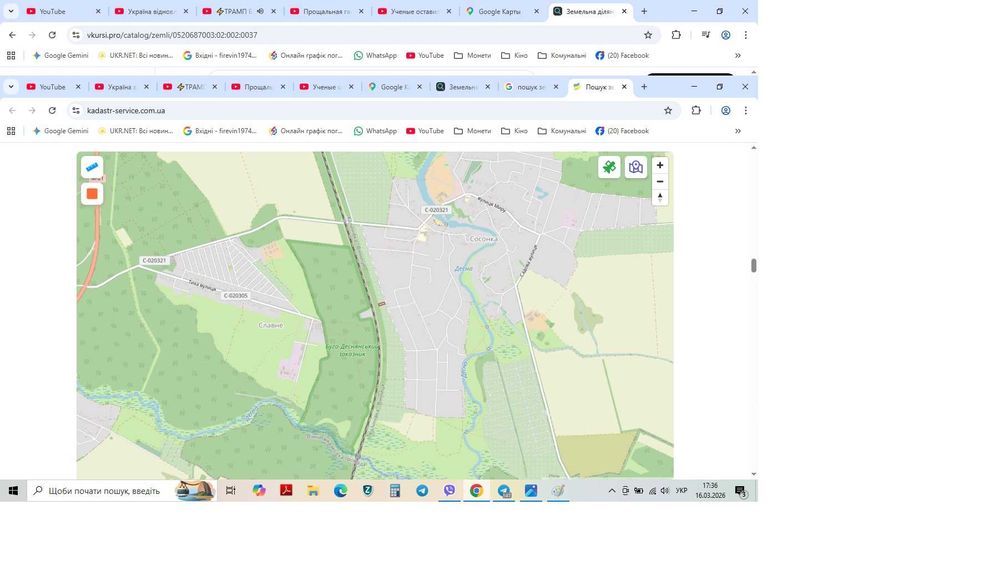Open WhatsApp bookmark in front window
This screenshot has height=575, width=1000.
(x=376, y=131)
